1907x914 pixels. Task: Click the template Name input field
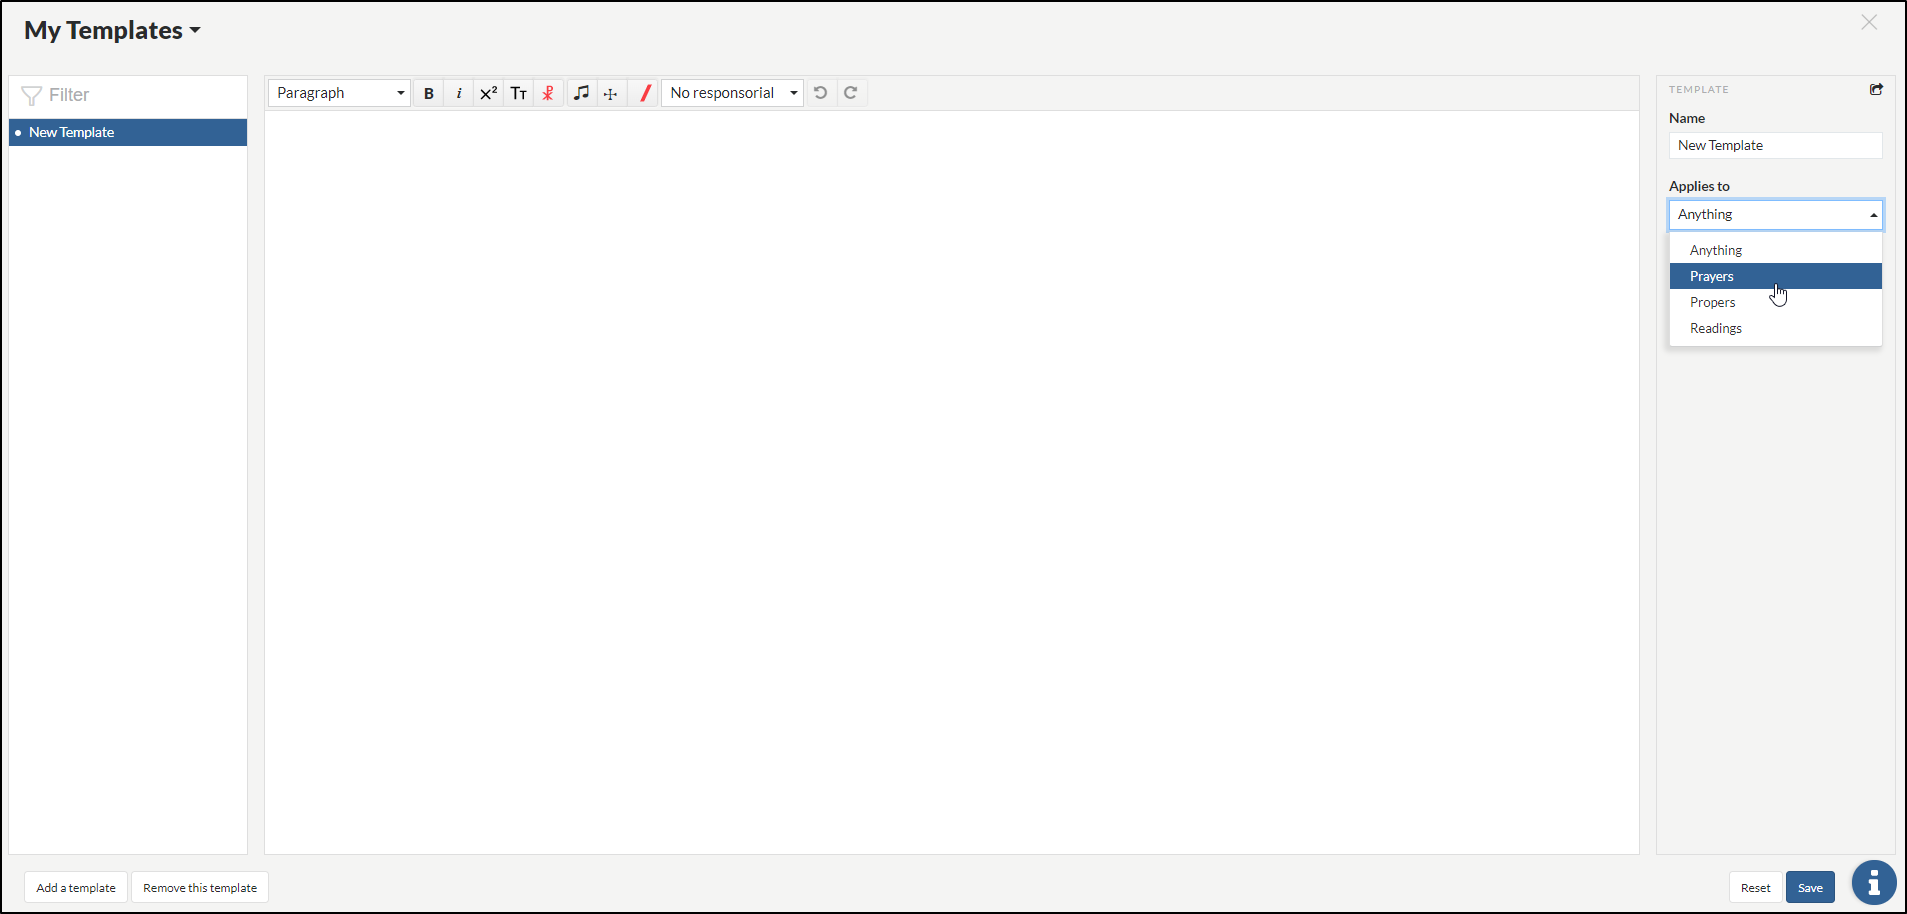click(1775, 146)
